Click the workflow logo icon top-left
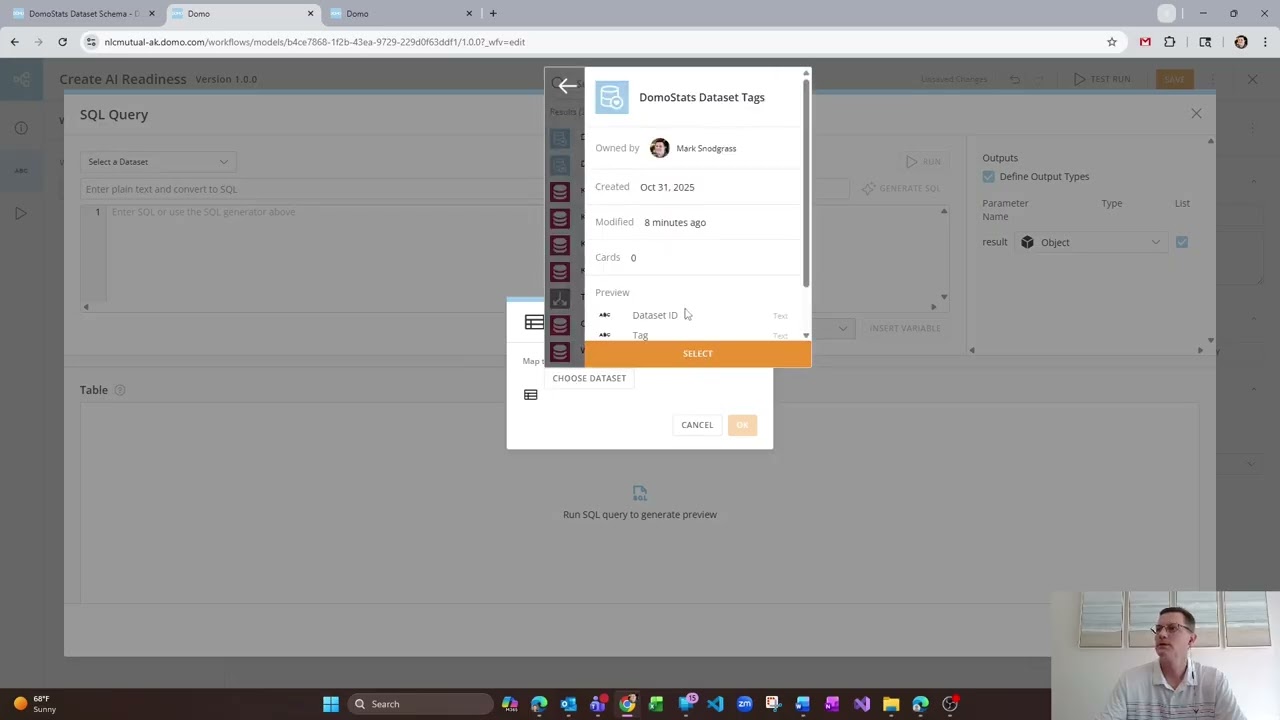1280x720 pixels. coord(21,79)
